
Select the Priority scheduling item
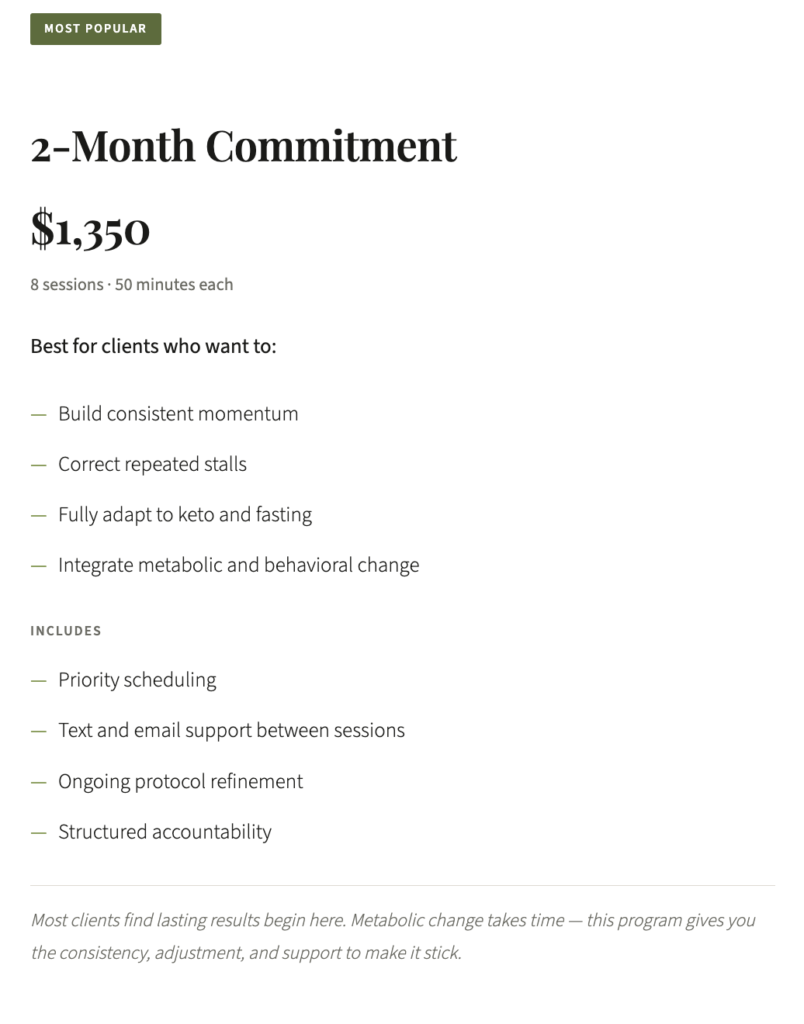tap(137, 680)
